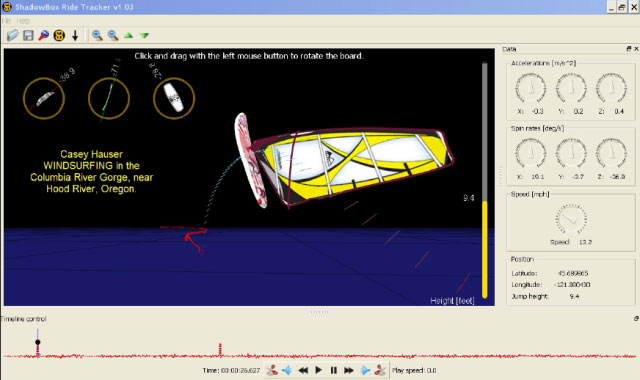
Task: Click the Speed value 13.2
Action: point(585,242)
